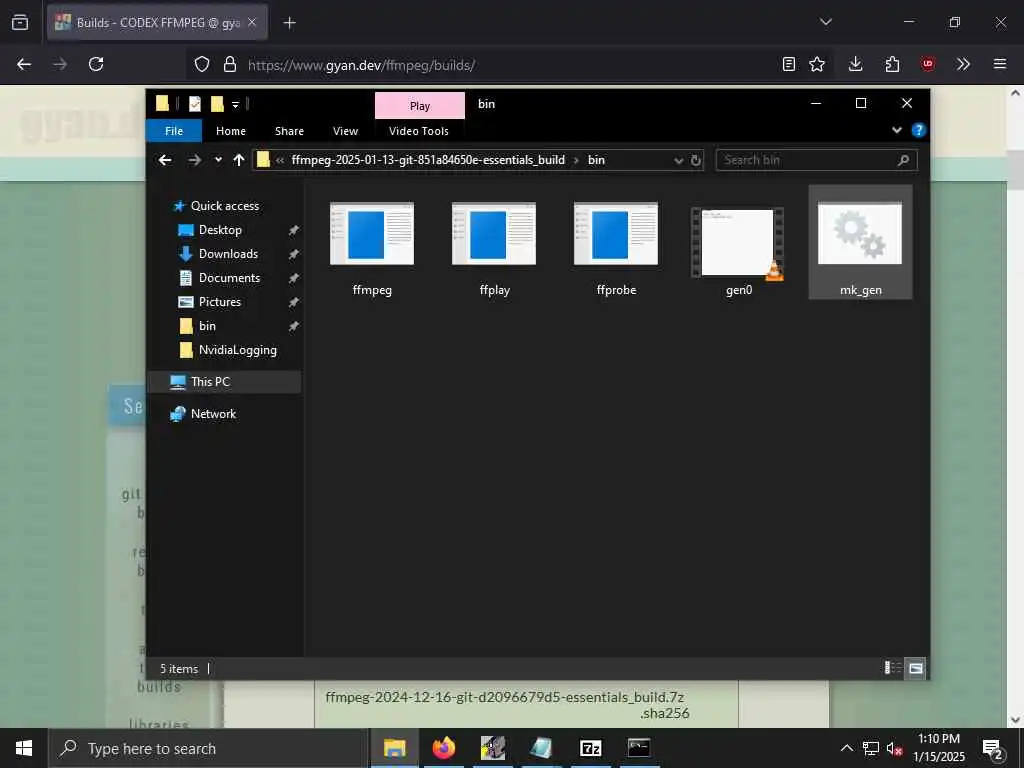Viewport: 1024px width, 768px height.
Task: Open uBlock Origin extension icon
Action: coord(928,64)
